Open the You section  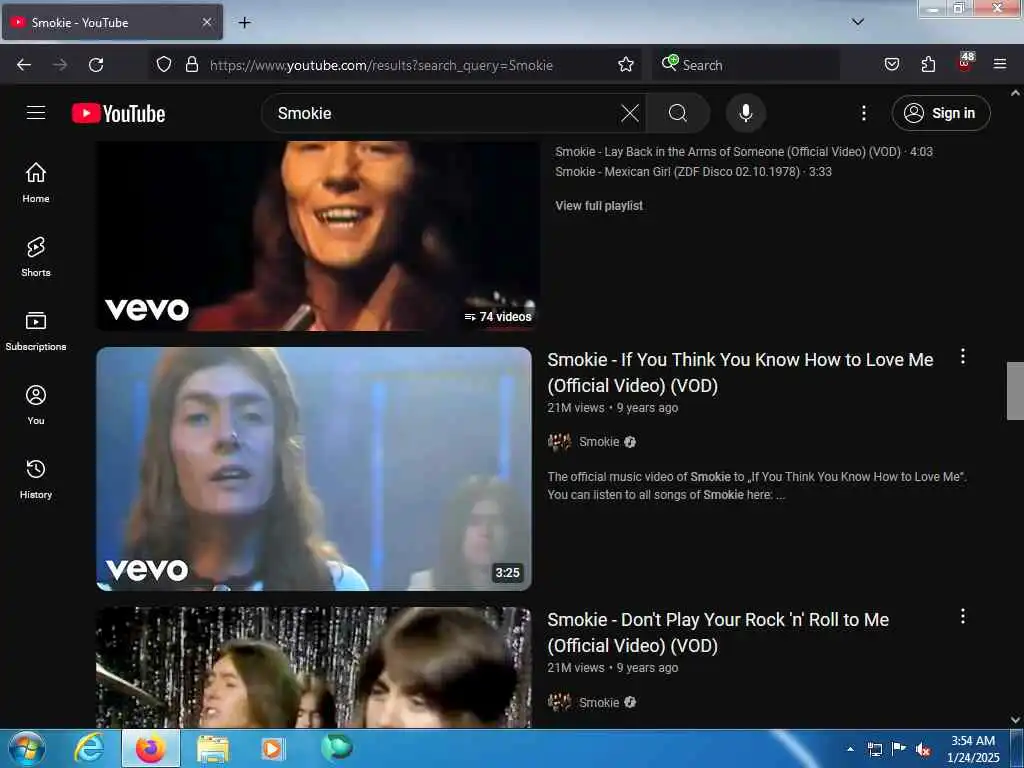[36, 405]
